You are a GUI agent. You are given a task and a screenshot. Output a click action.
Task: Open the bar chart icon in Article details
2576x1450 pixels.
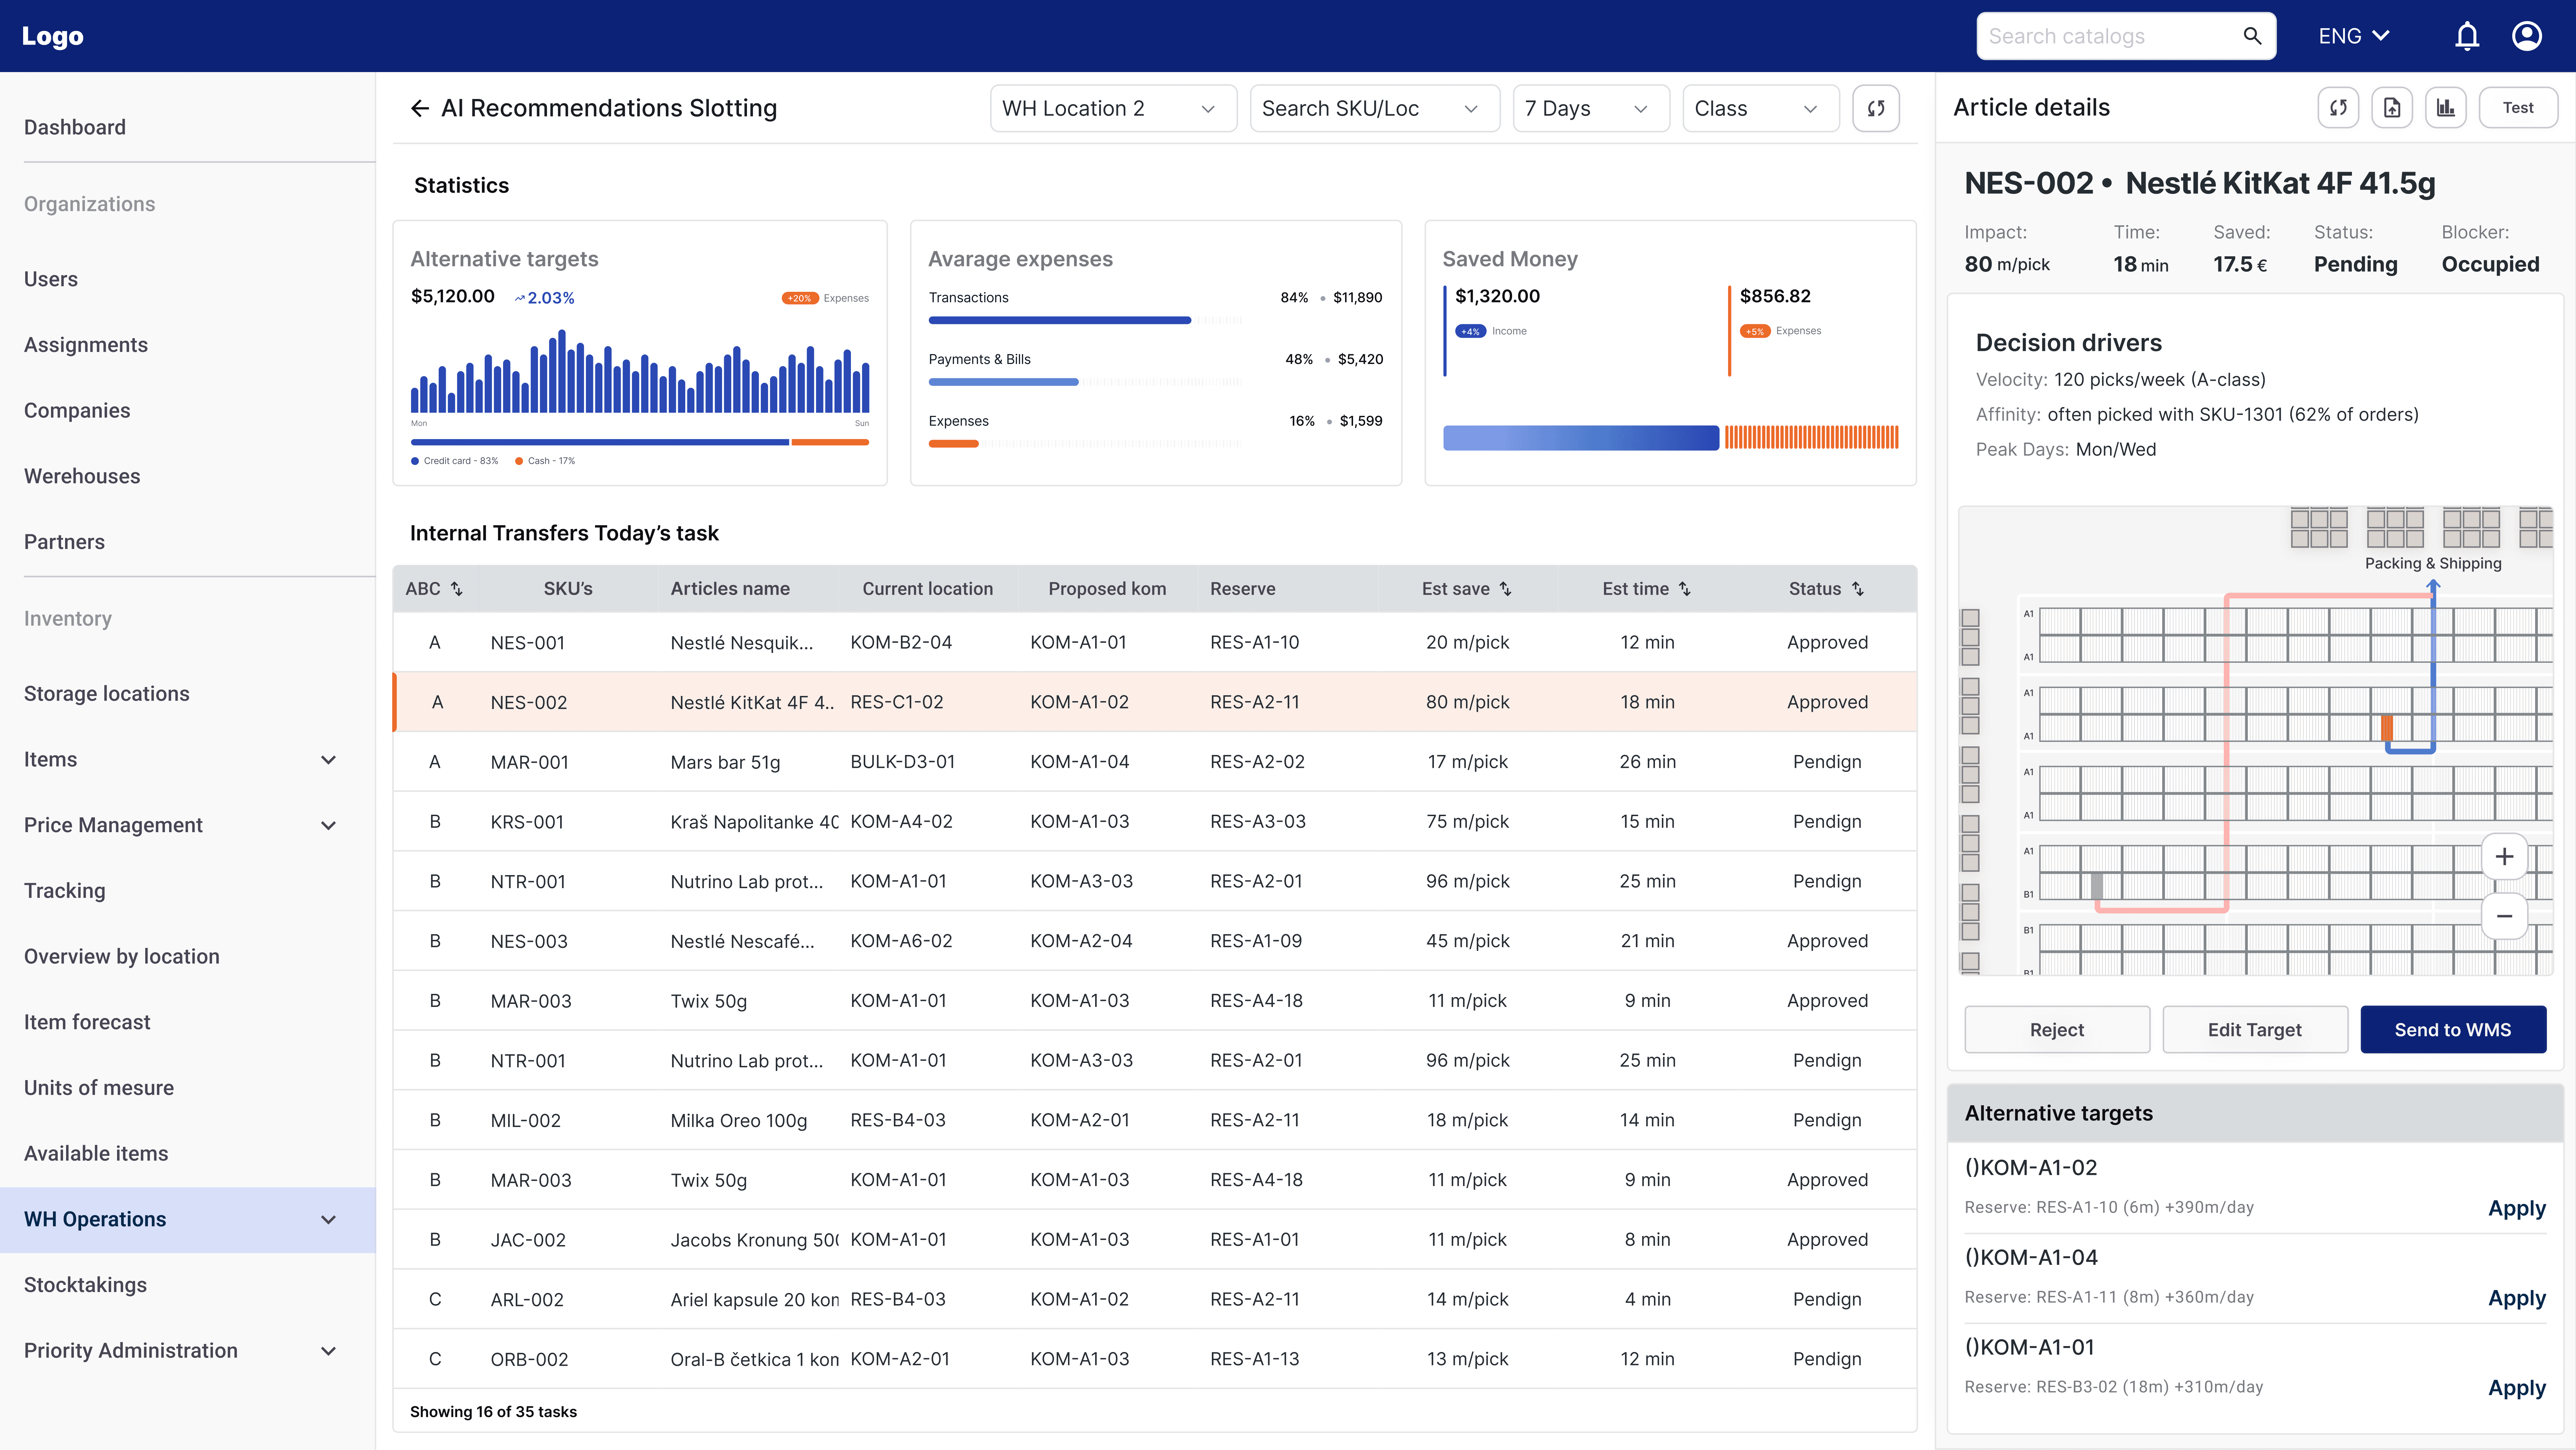click(2446, 108)
